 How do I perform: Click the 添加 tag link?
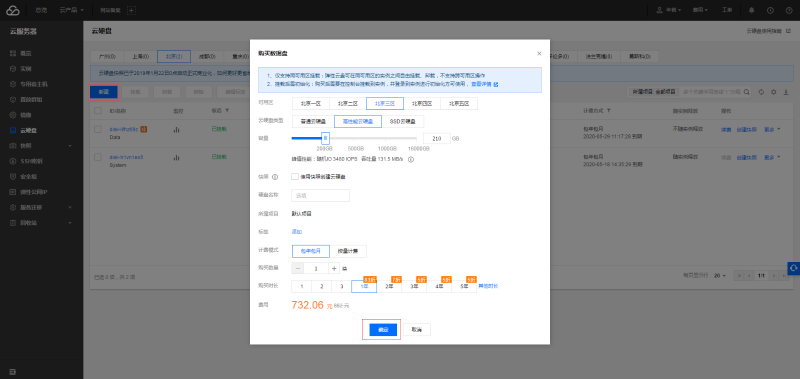(296, 232)
